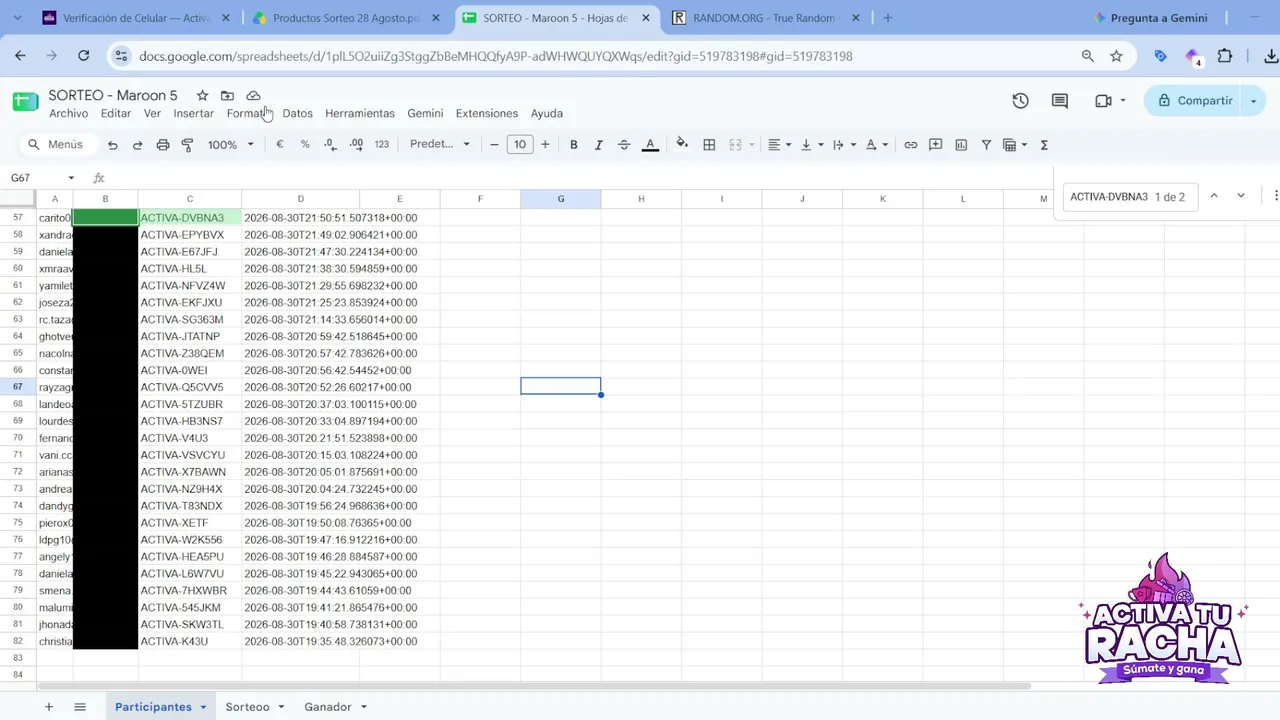Add a new sheet with the plus button
The width and height of the screenshot is (1280, 720).
[48, 707]
